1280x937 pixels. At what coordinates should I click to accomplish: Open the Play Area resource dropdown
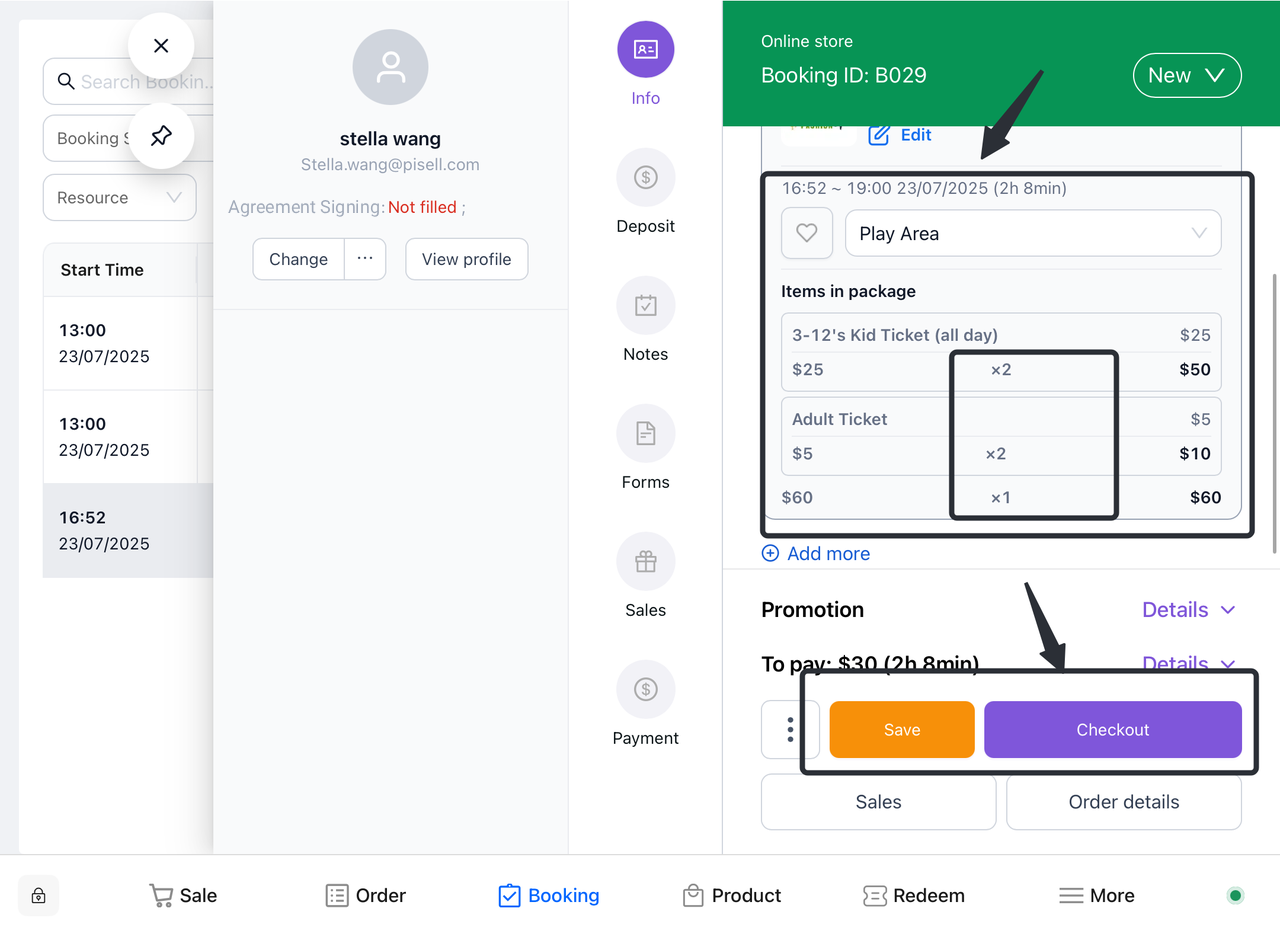[x=1033, y=234]
